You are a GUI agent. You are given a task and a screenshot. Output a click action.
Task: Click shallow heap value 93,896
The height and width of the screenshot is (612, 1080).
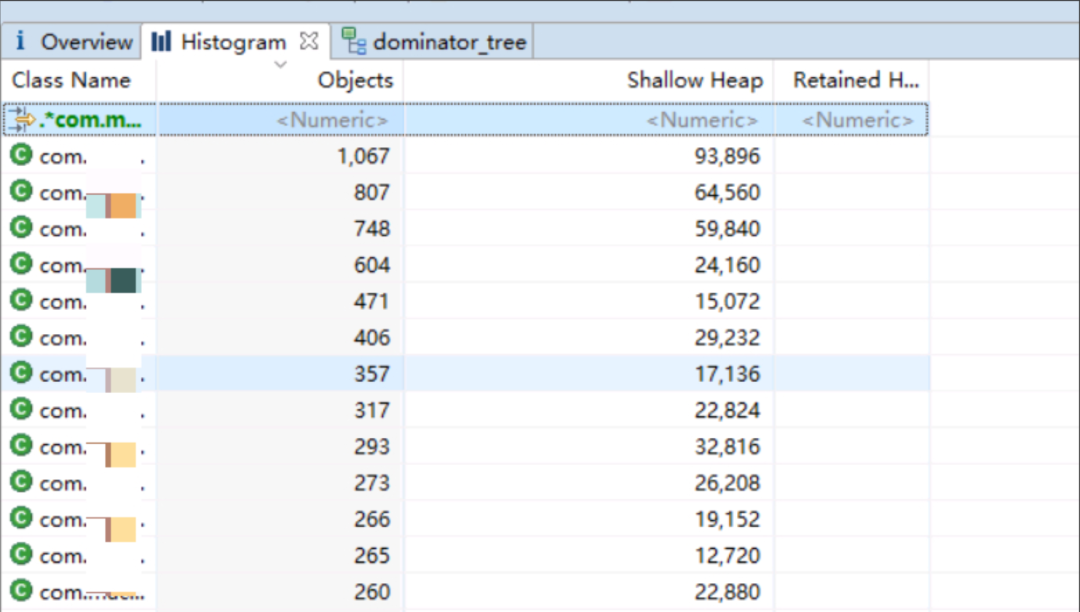click(727, 156)
